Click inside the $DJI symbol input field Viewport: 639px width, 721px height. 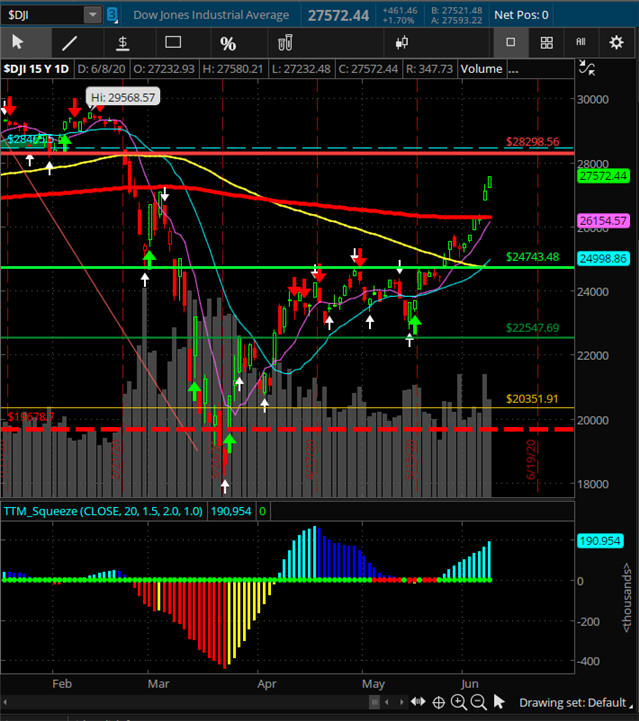[x=42, y=15]
